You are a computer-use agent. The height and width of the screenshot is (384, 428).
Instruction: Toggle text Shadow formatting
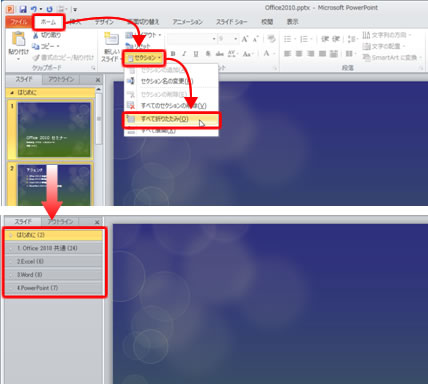(208, 54)
